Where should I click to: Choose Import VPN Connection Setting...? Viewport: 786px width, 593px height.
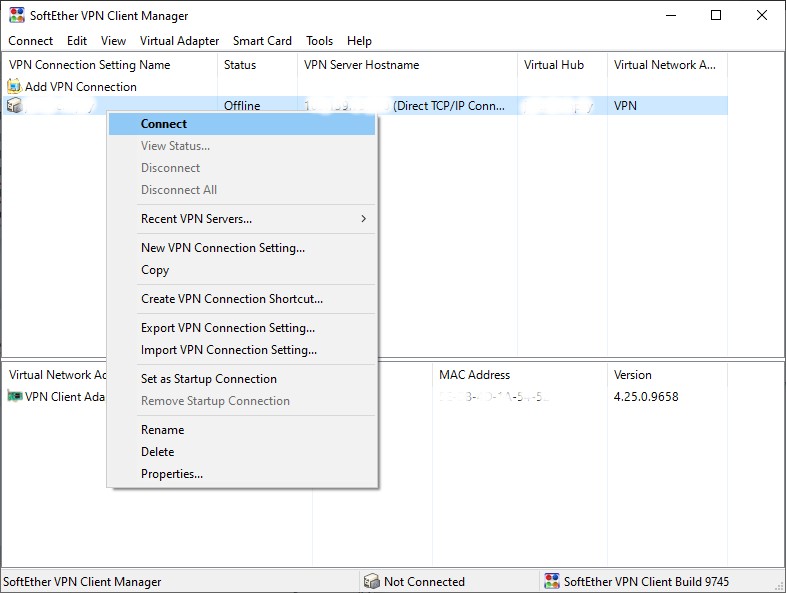[242, 350]
